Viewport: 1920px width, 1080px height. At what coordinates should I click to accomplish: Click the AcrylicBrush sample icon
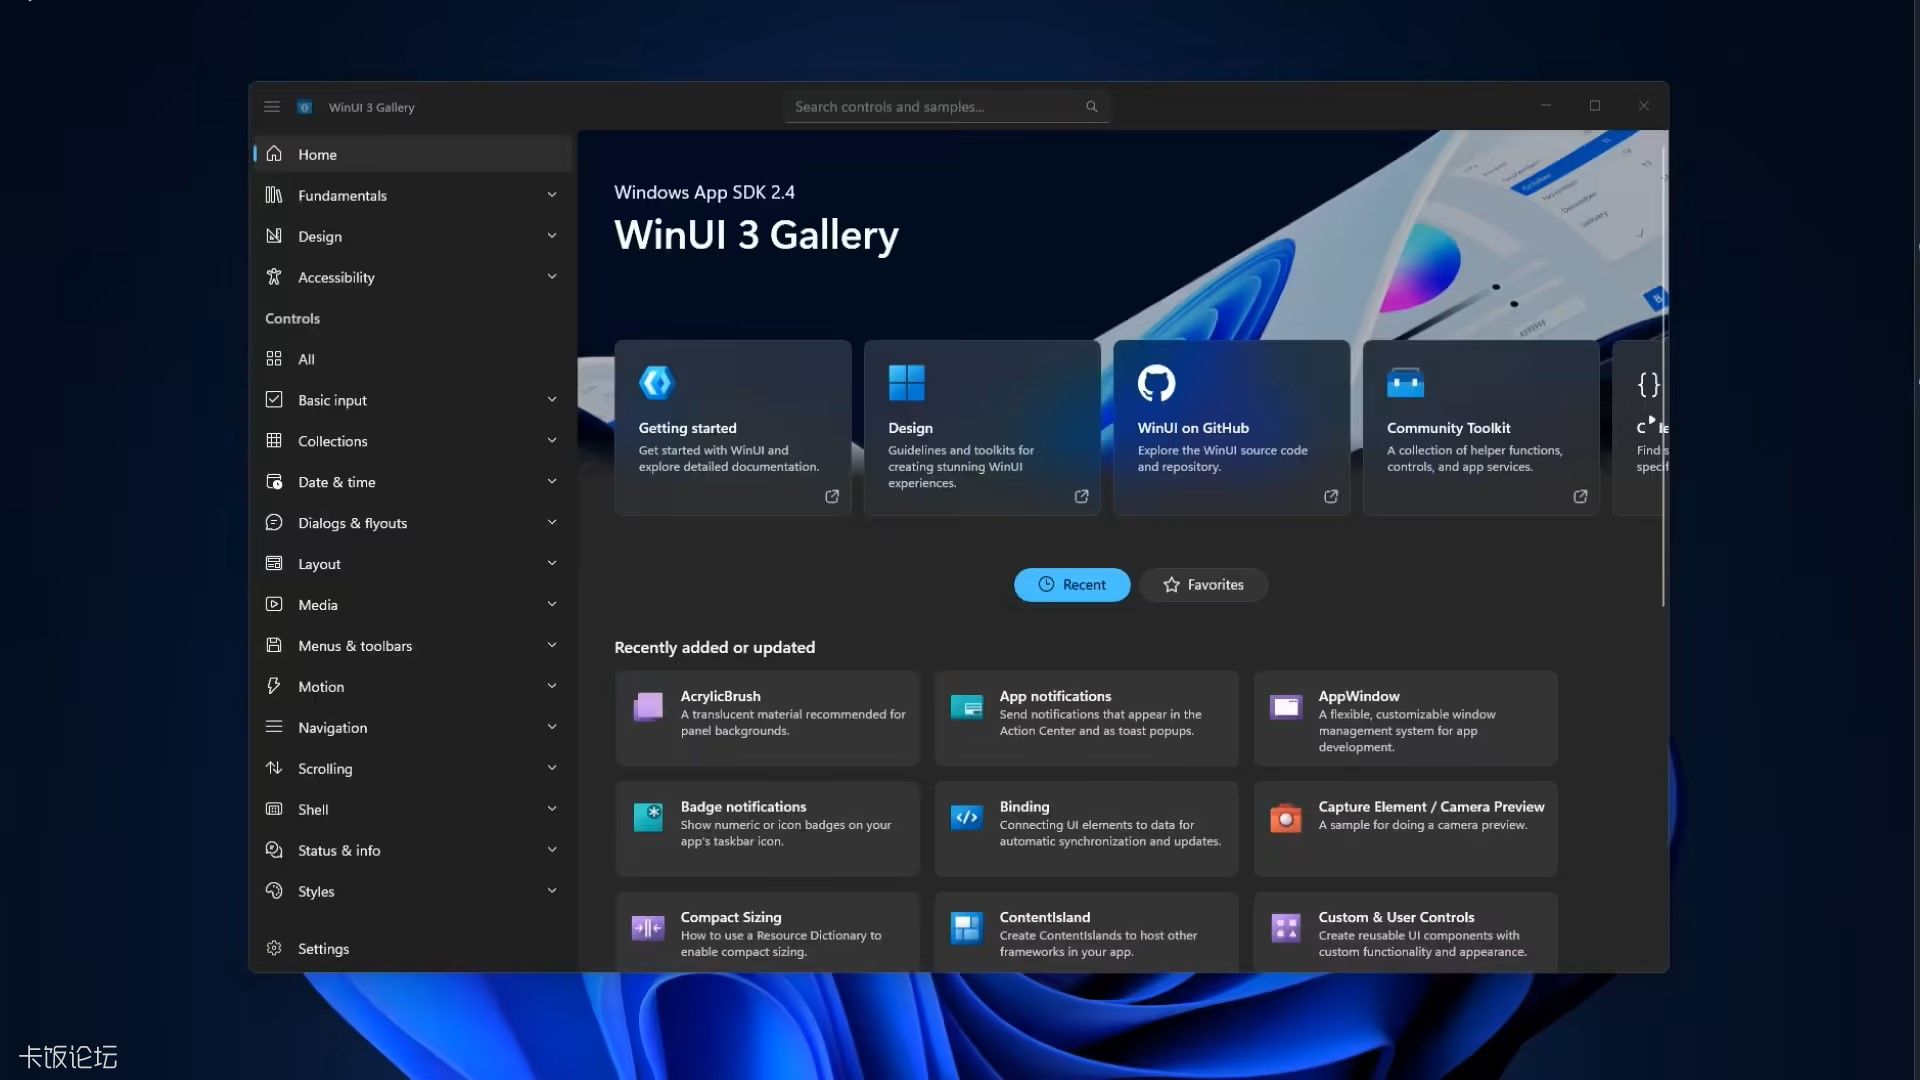pyautogui.click(x=648, y=707)
